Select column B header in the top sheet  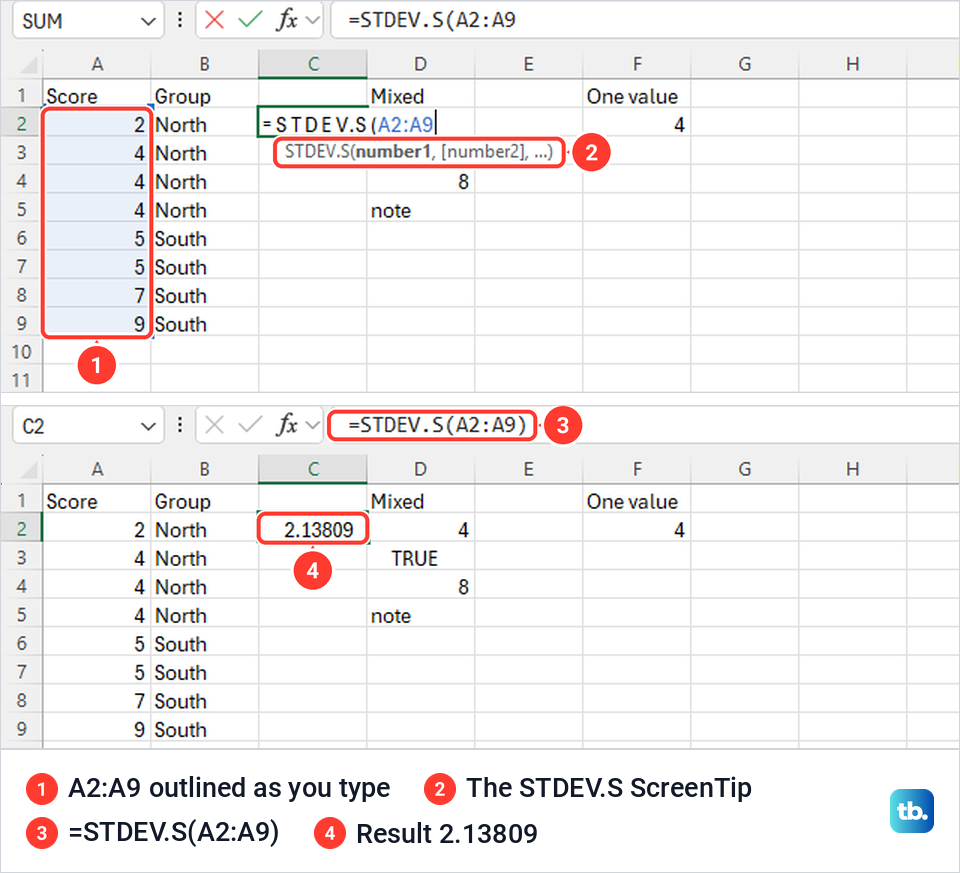click(204, 64)
